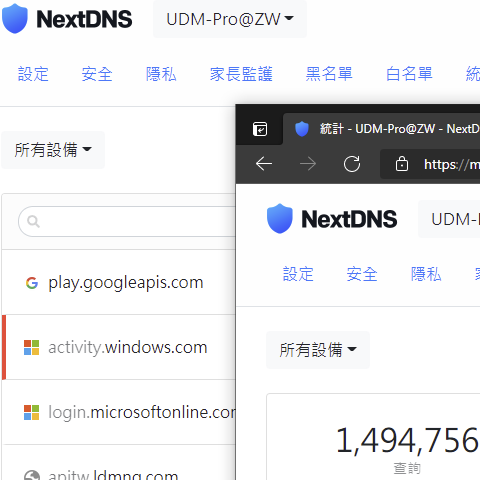Open the 所有設備 dropdown in the background page
This screenshot has height=480, width=480.
[53, 150]
